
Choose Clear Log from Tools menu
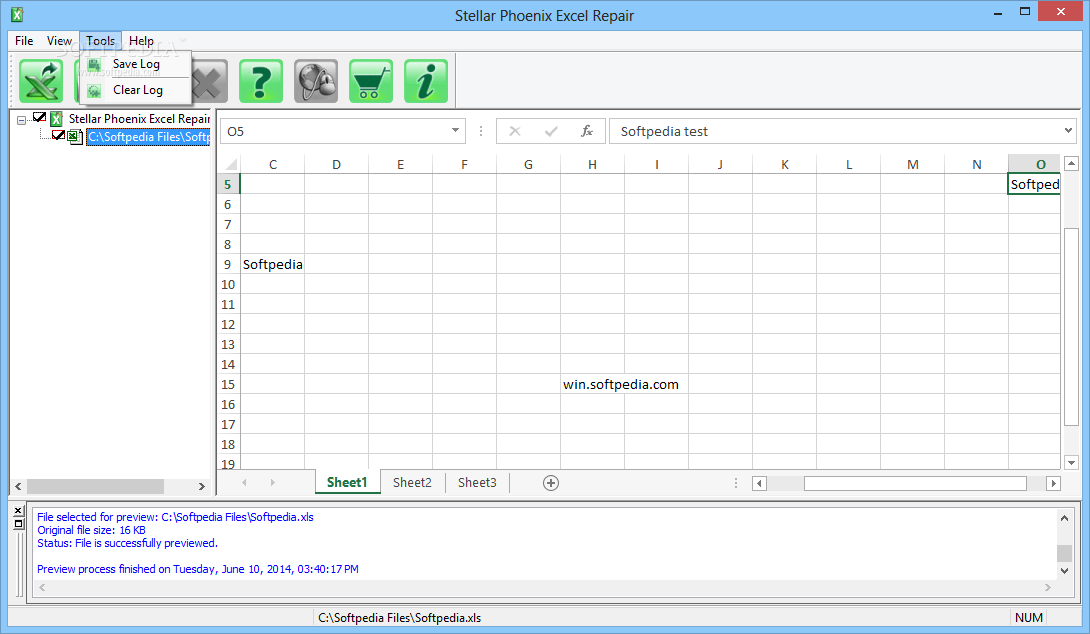point(136,90)
